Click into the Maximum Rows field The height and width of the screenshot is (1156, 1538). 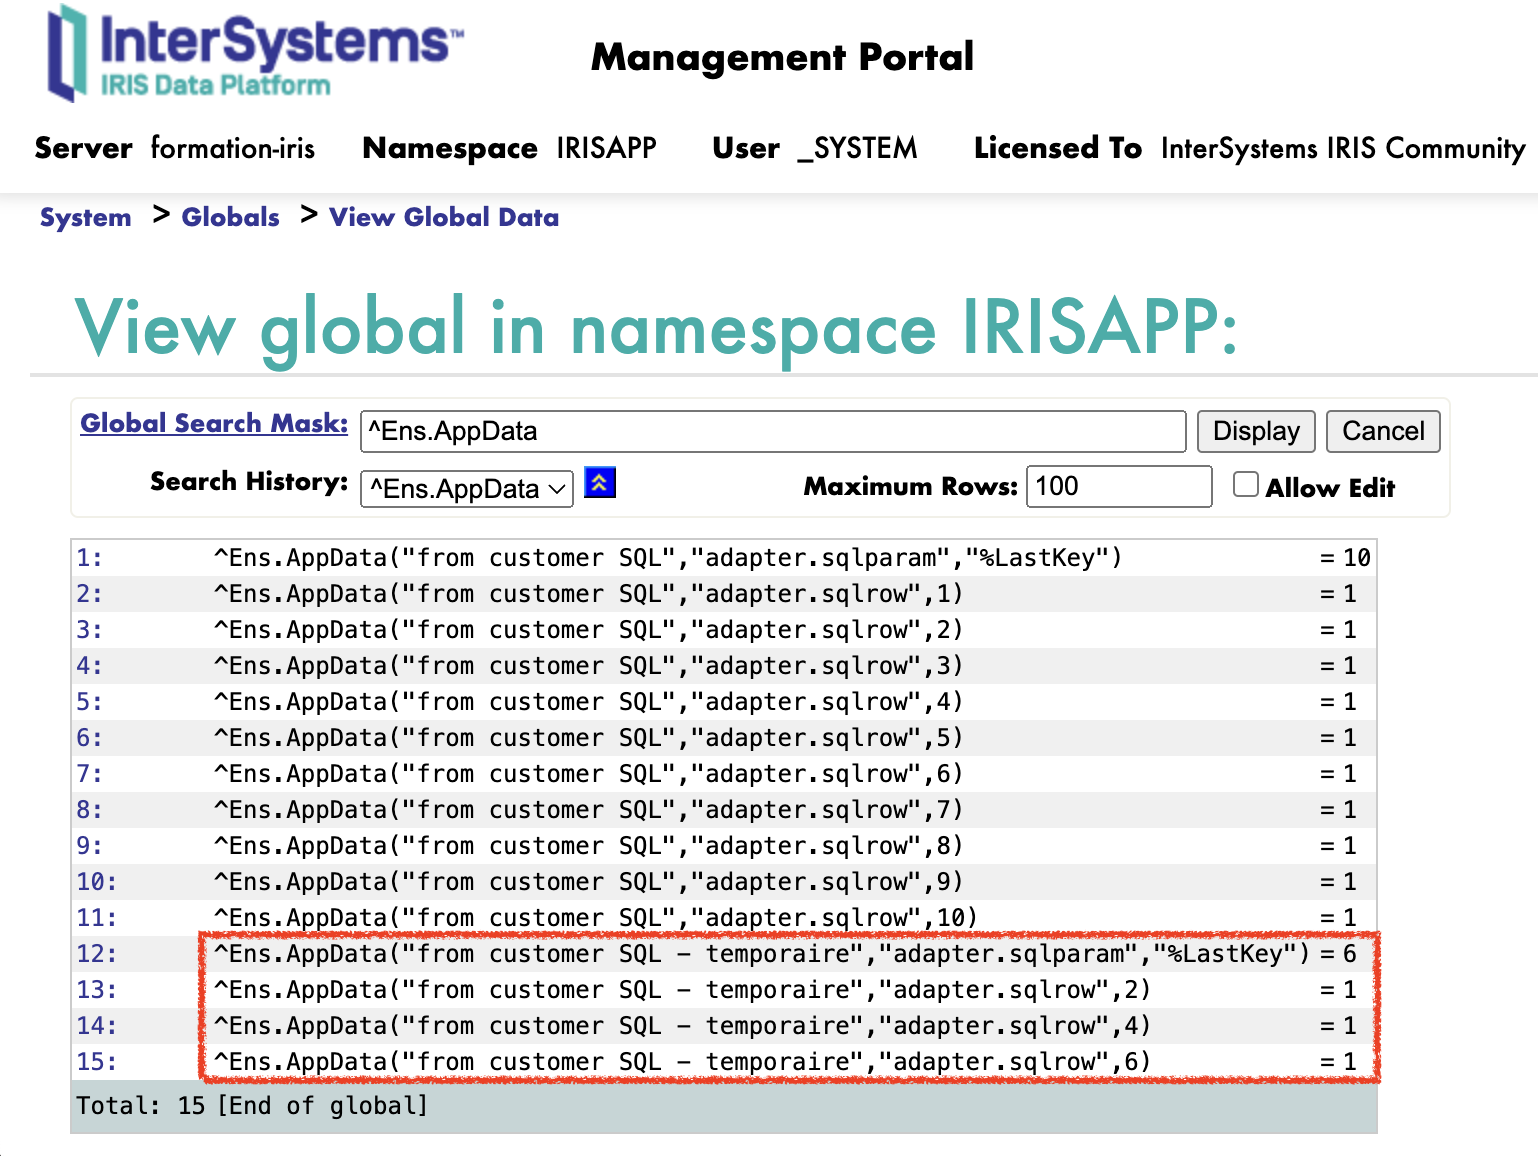[x=1118, y=487]
